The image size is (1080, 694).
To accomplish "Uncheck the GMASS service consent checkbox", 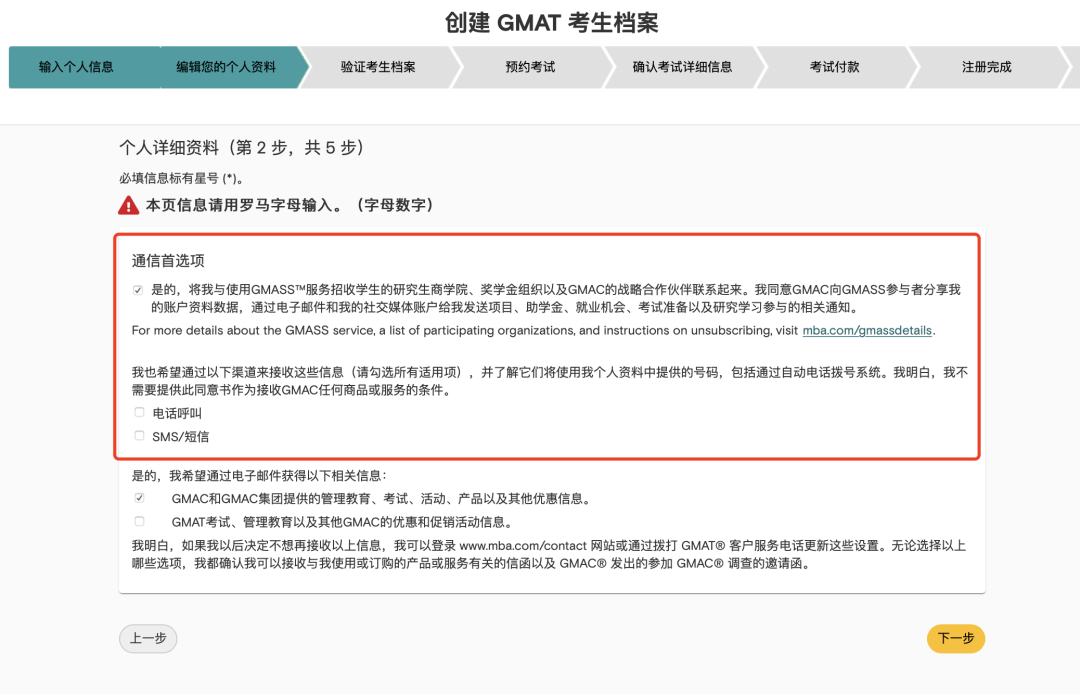I will point(138,290).
